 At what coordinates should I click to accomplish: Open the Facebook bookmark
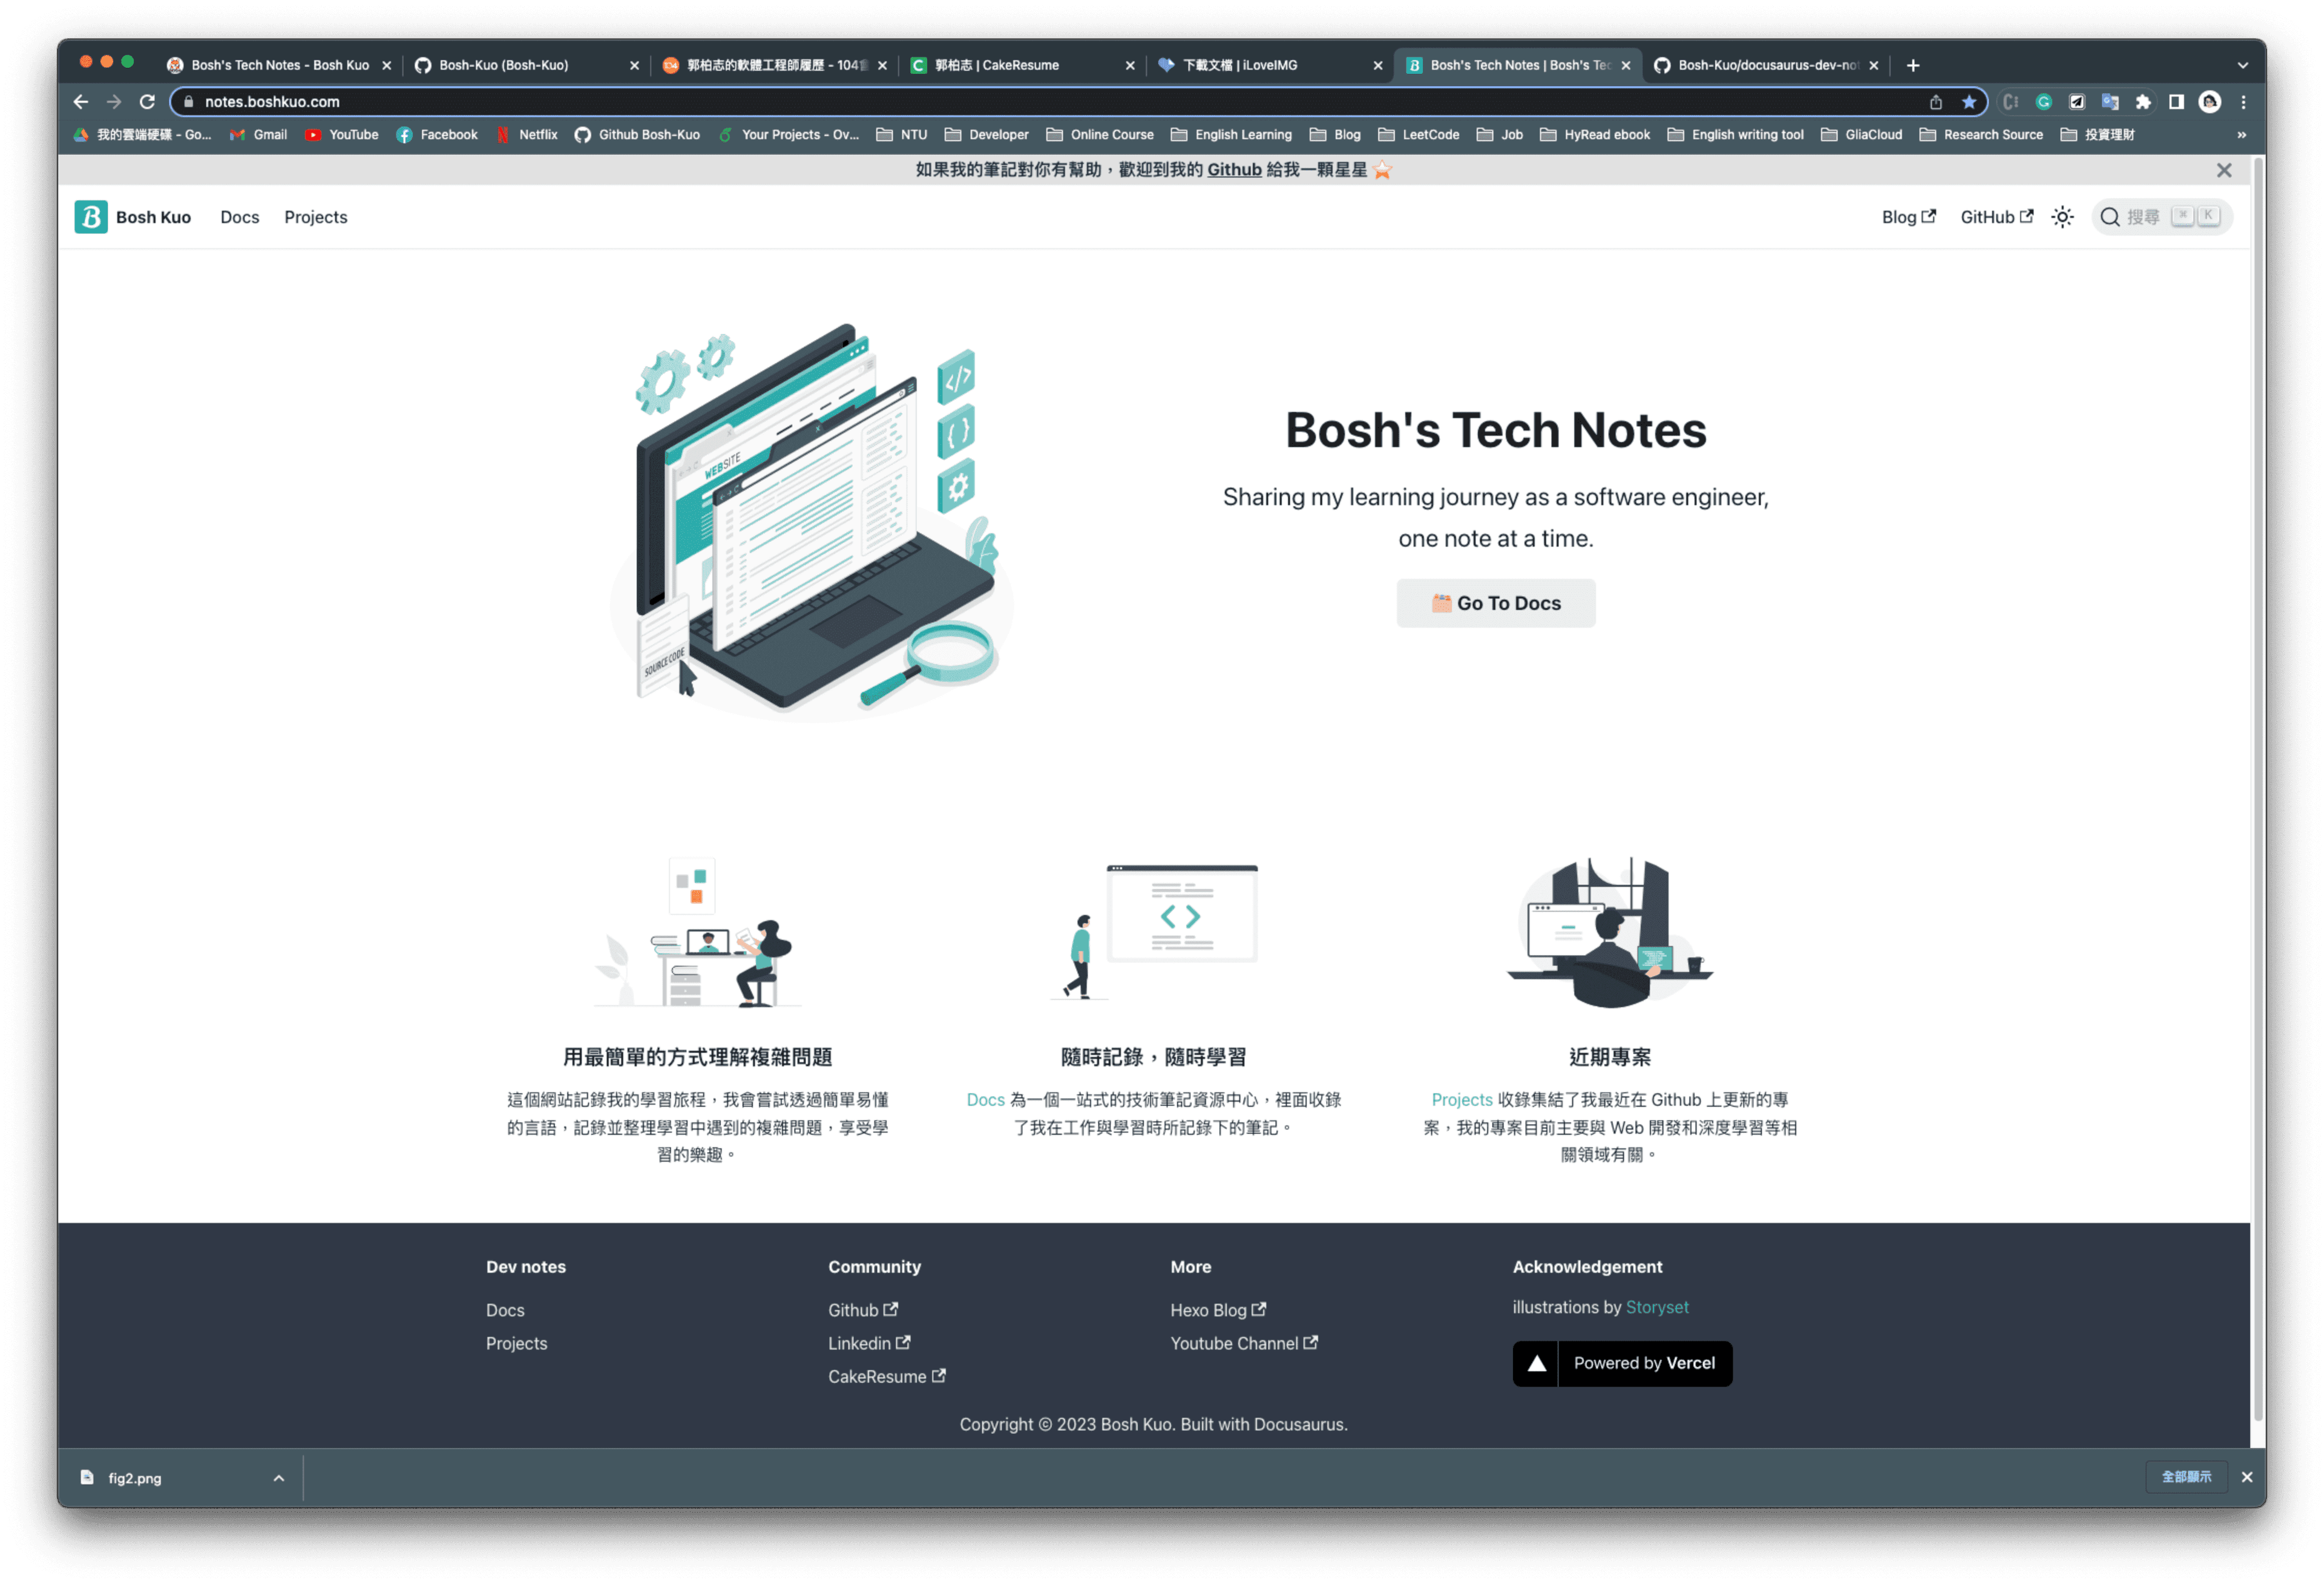tap(437, 135)
